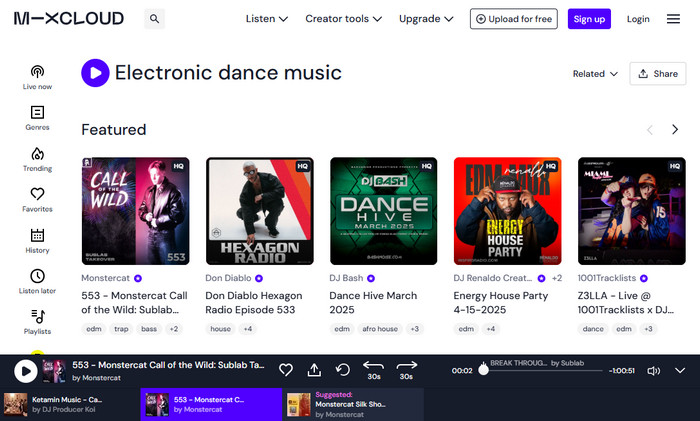Click DJ Bash verified badge

pyautogui.click(x=371, y=278)
